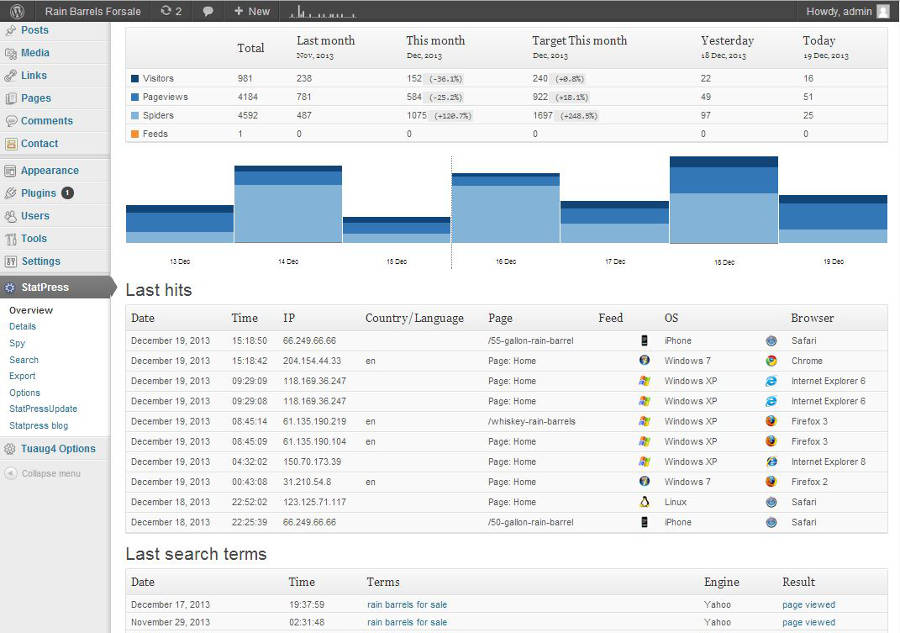Open the Rain Barrels Forsale site link
The width and height of the screenshot is (900, 633).
pos(92,11)
